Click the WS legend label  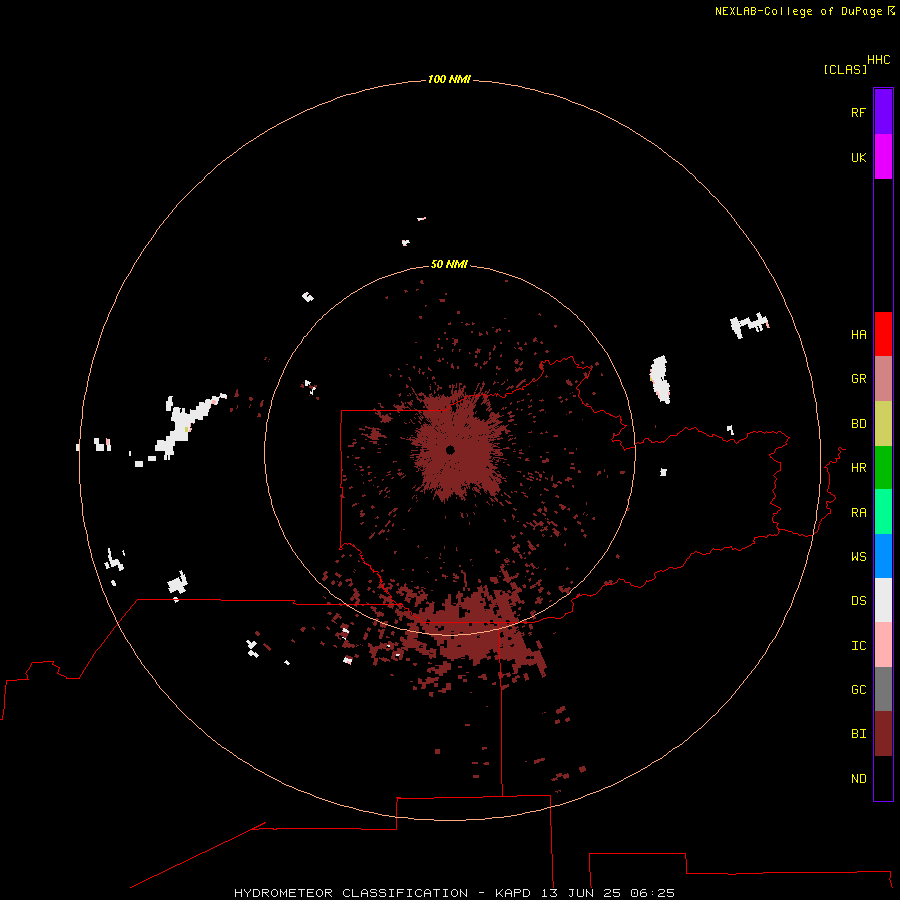pyautogui.click(x=858, y=556)
